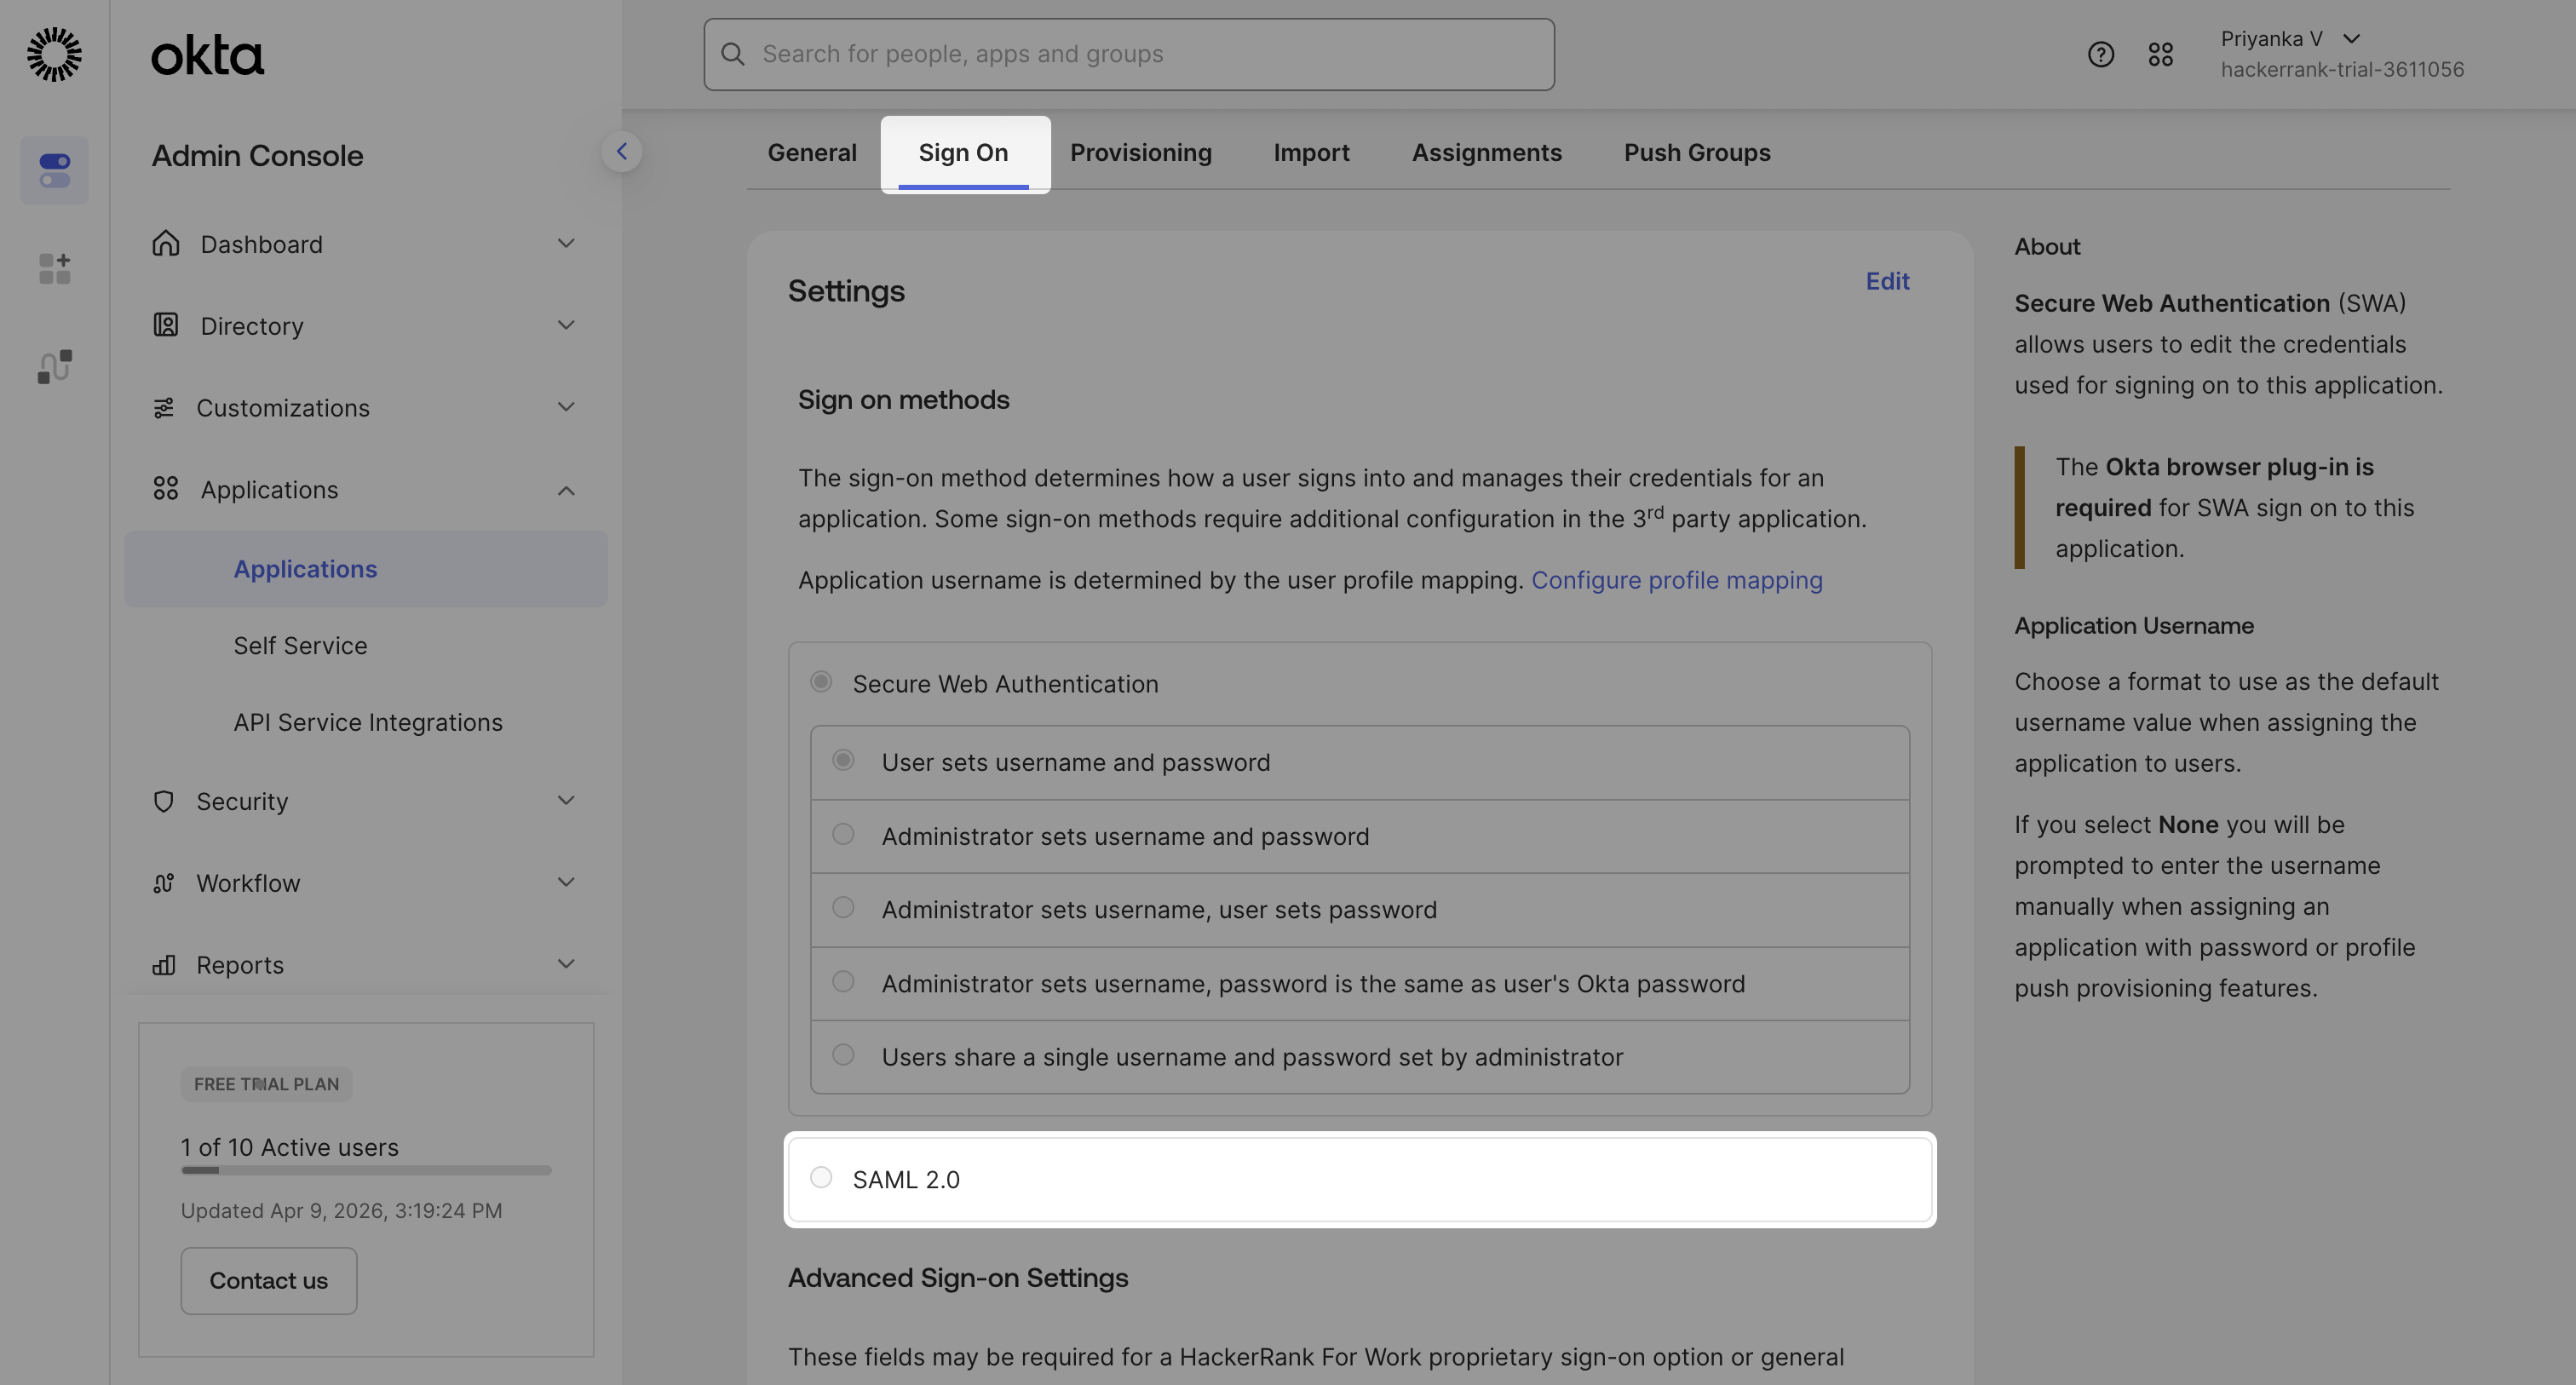Click the Edit link in Settings

(x=1887, y=282)
